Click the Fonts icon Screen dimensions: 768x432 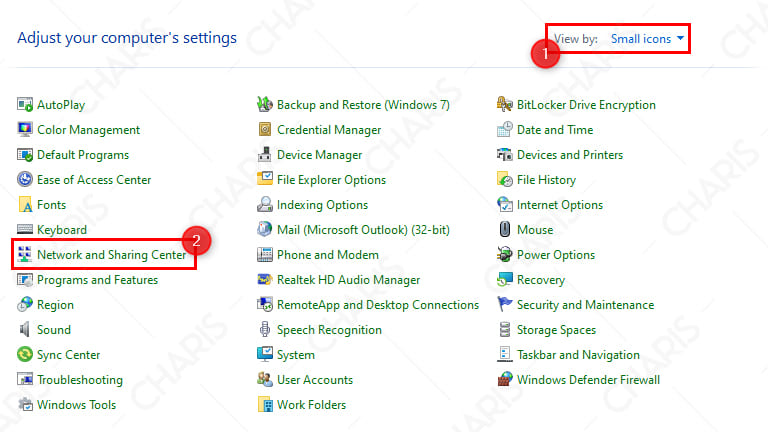pos(25,204)
